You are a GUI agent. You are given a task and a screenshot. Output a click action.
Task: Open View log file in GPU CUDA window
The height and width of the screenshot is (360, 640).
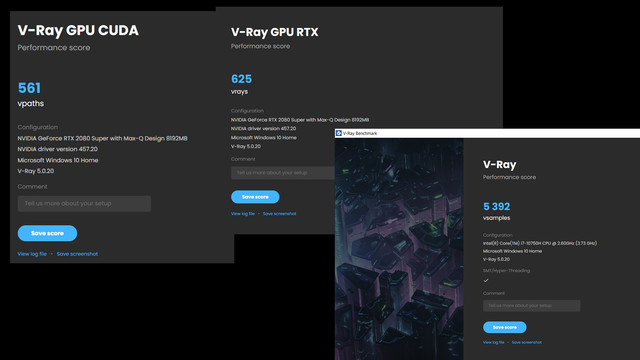click(x=32, y=254)
